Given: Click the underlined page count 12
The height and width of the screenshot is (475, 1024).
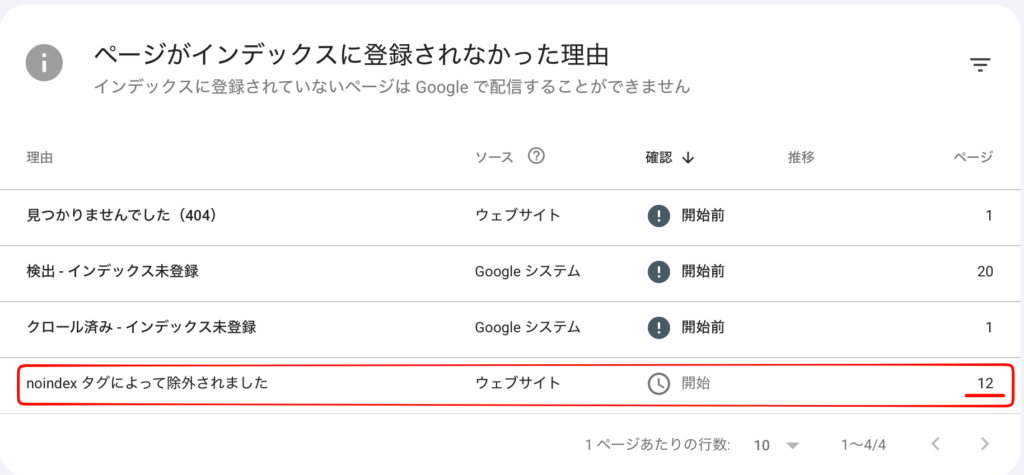Looking at the screenshot, I should click(x=985, y=384).
